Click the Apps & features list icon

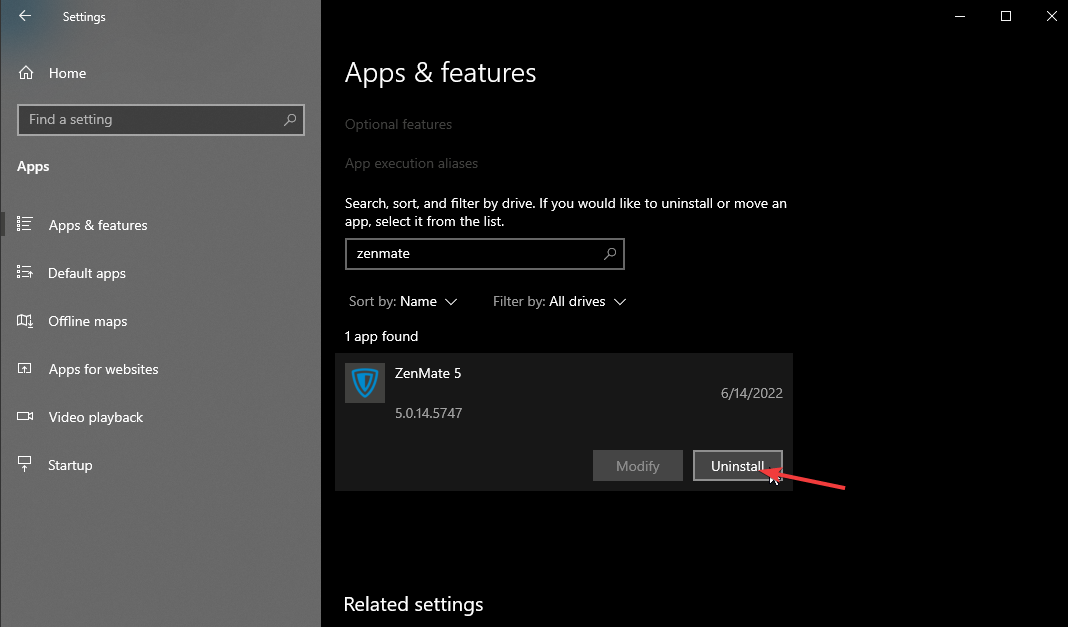(x=27, y=224)
